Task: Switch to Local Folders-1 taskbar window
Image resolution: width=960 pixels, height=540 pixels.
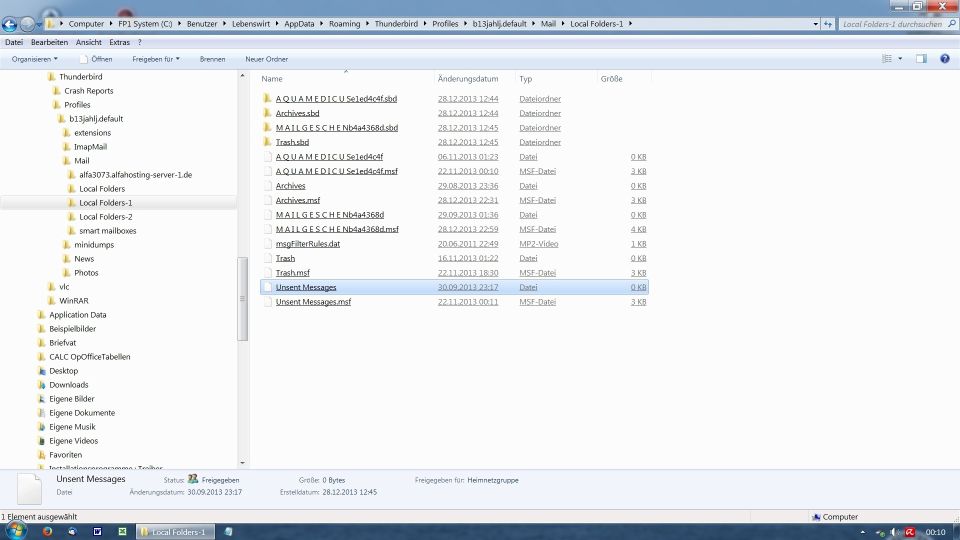Action: click(175, 531)
